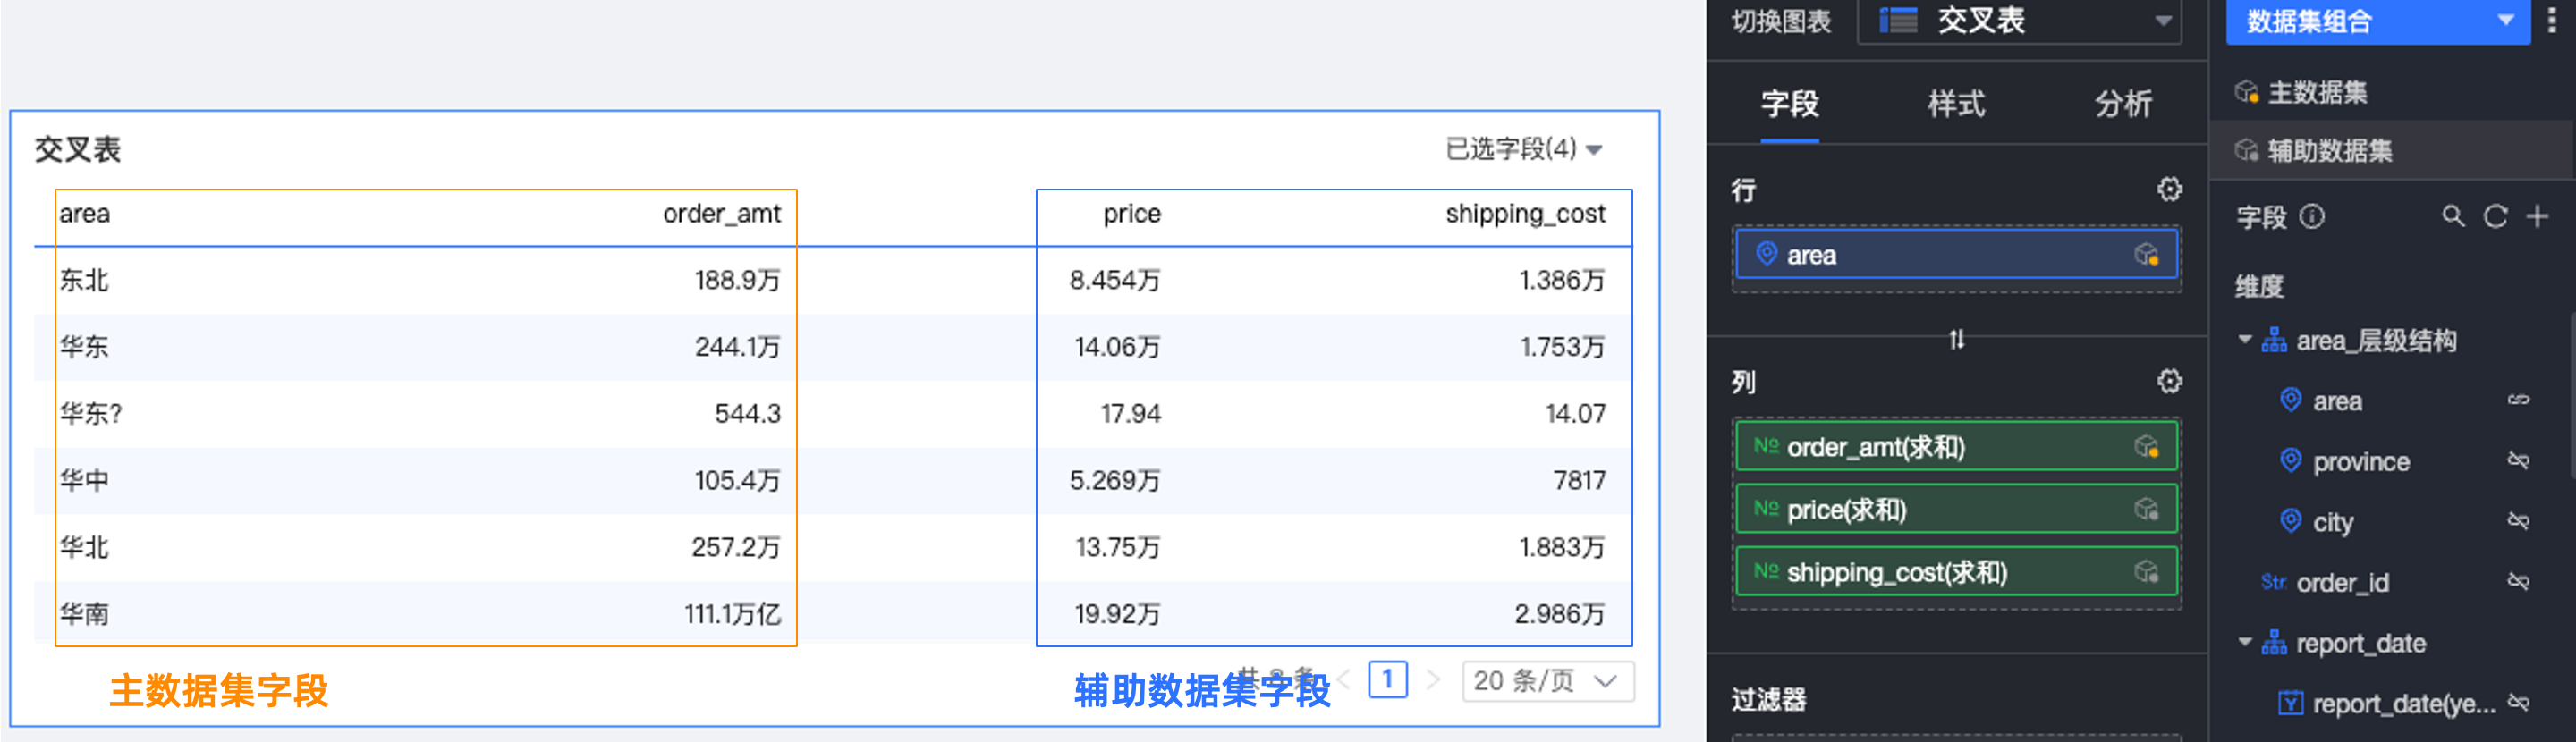Click the 7817 shipping_cost cell
This screenshot has width=2576, height=742.
(x=1579, y=480)
